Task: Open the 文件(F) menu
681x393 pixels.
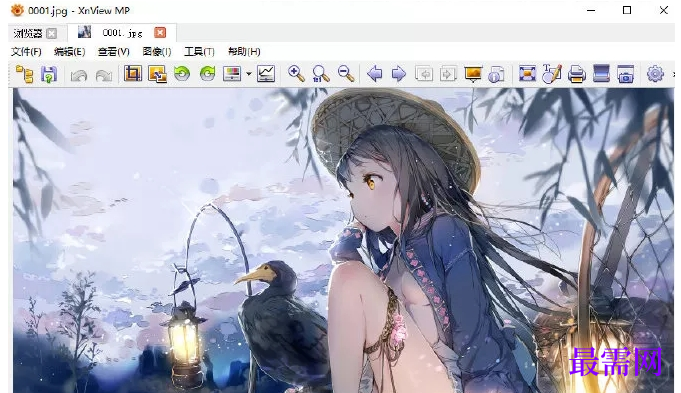Action: 26,52
